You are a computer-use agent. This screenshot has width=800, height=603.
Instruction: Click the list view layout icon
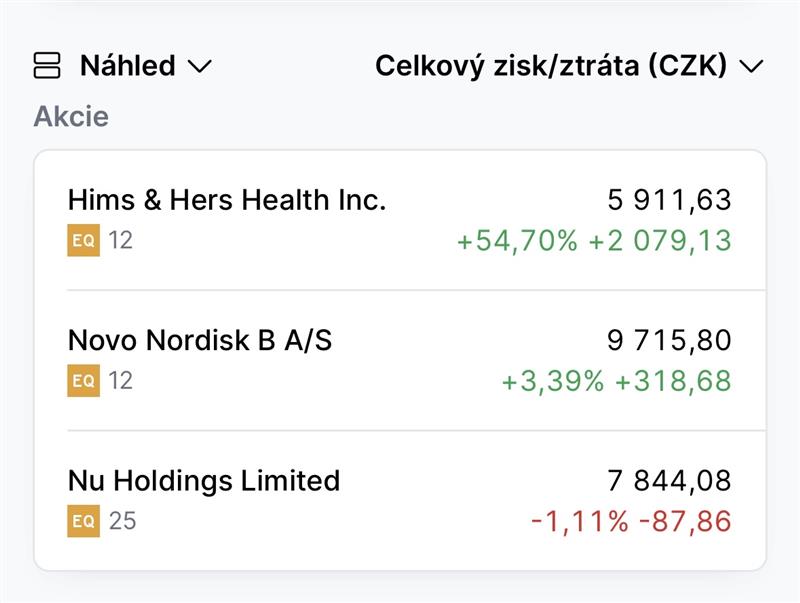pos(48,66)
